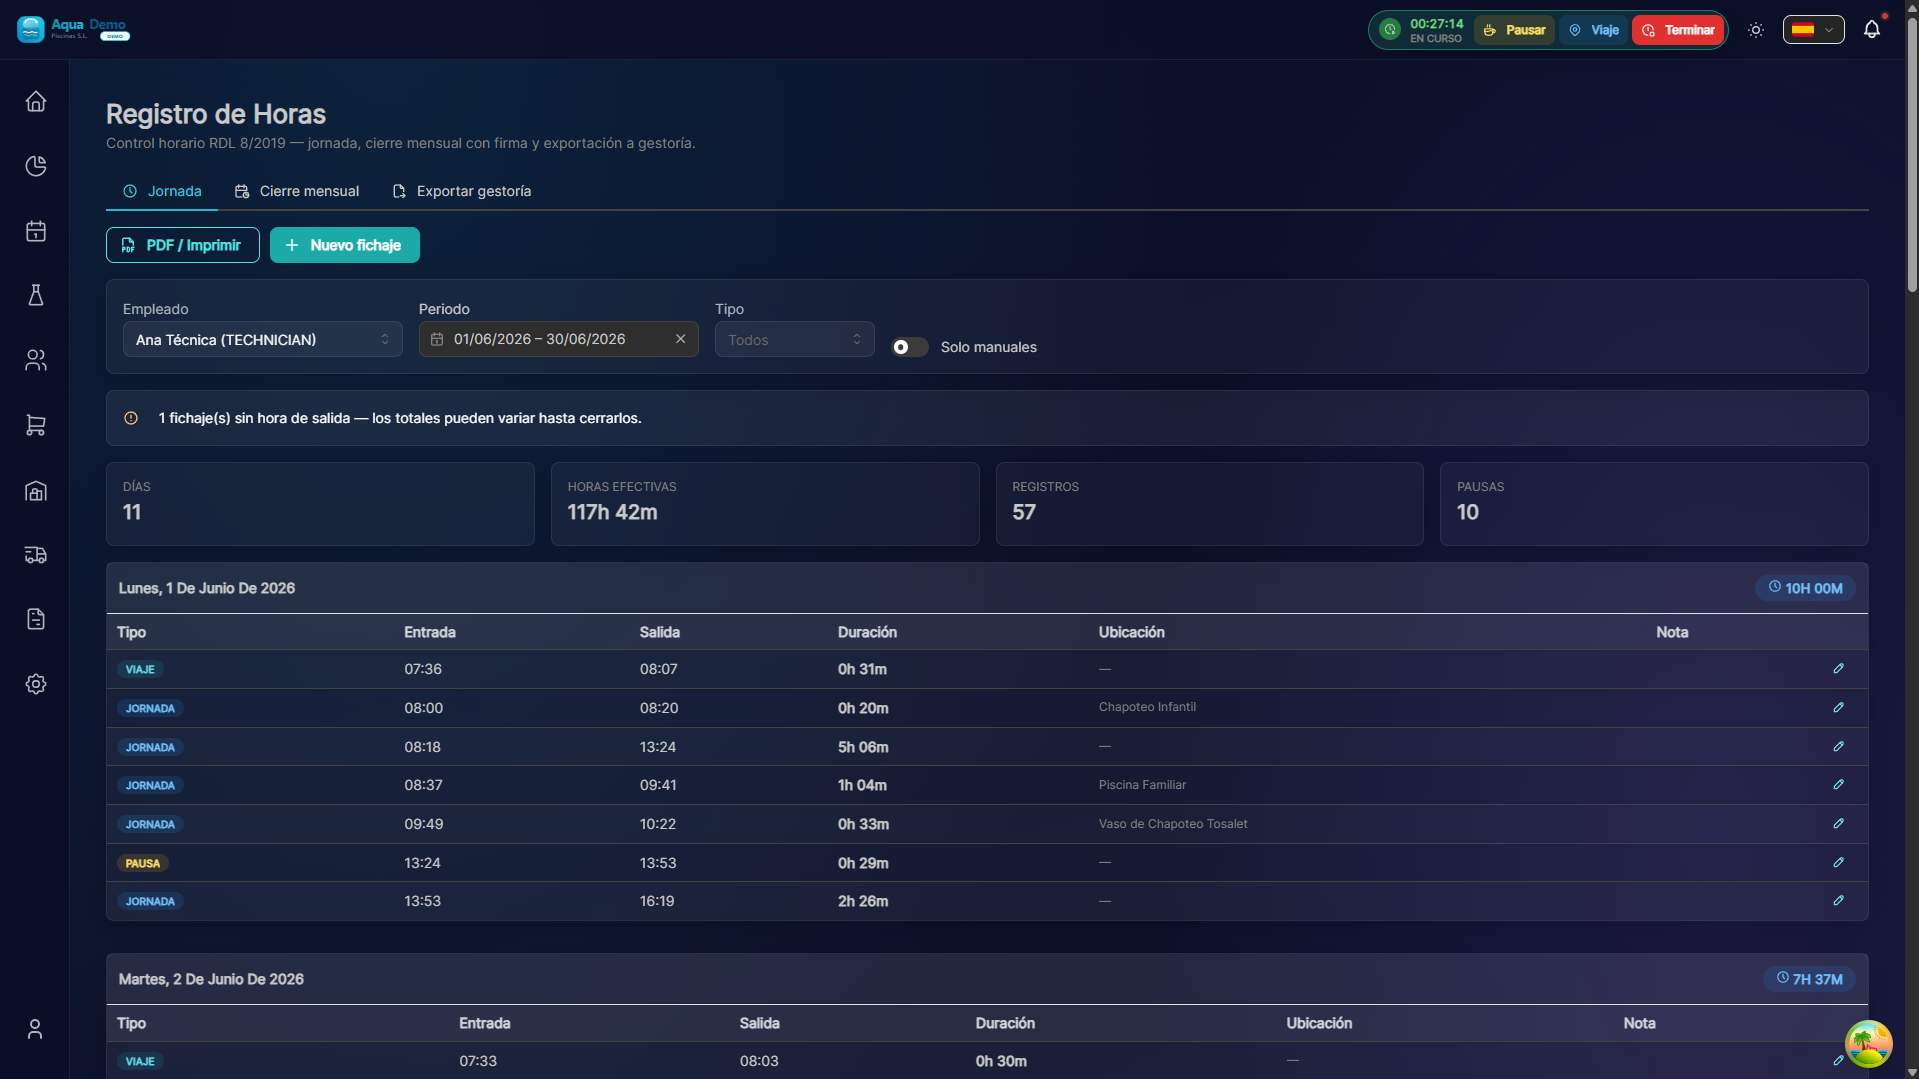Click the Piscina Familiar location text
The width and height of the screenshot is (1919, 1079).
[1142, 785]
